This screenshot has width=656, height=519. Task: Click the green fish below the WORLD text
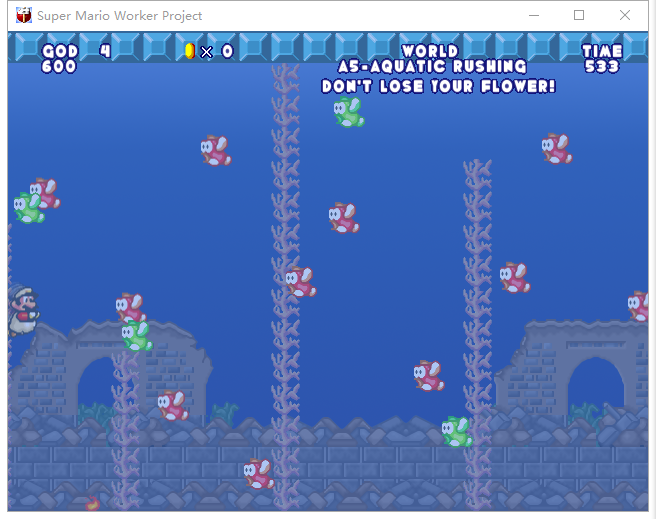[349, 112]
